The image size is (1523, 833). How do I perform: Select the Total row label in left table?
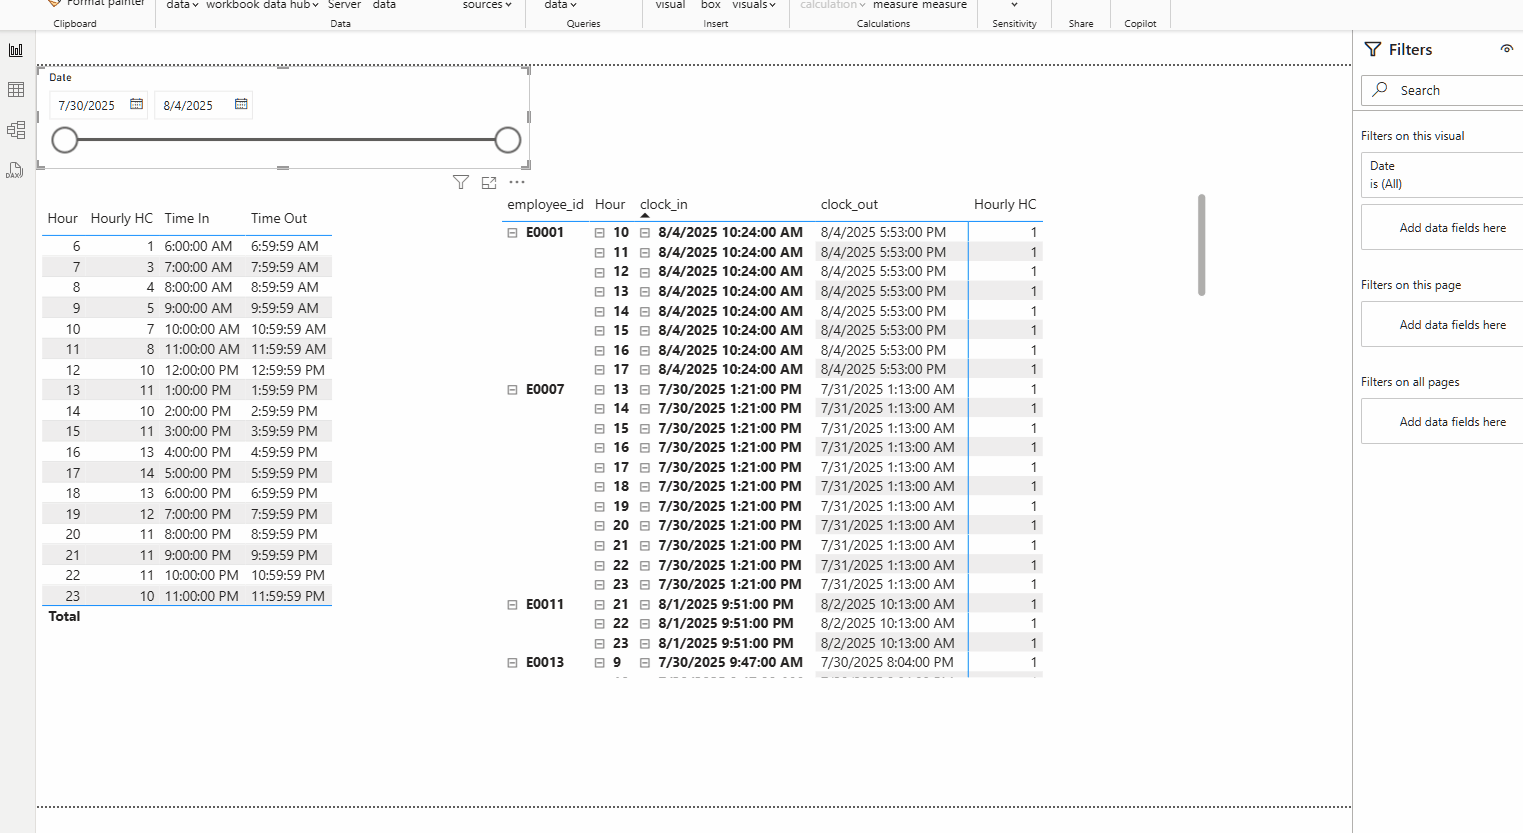(64, 617)
